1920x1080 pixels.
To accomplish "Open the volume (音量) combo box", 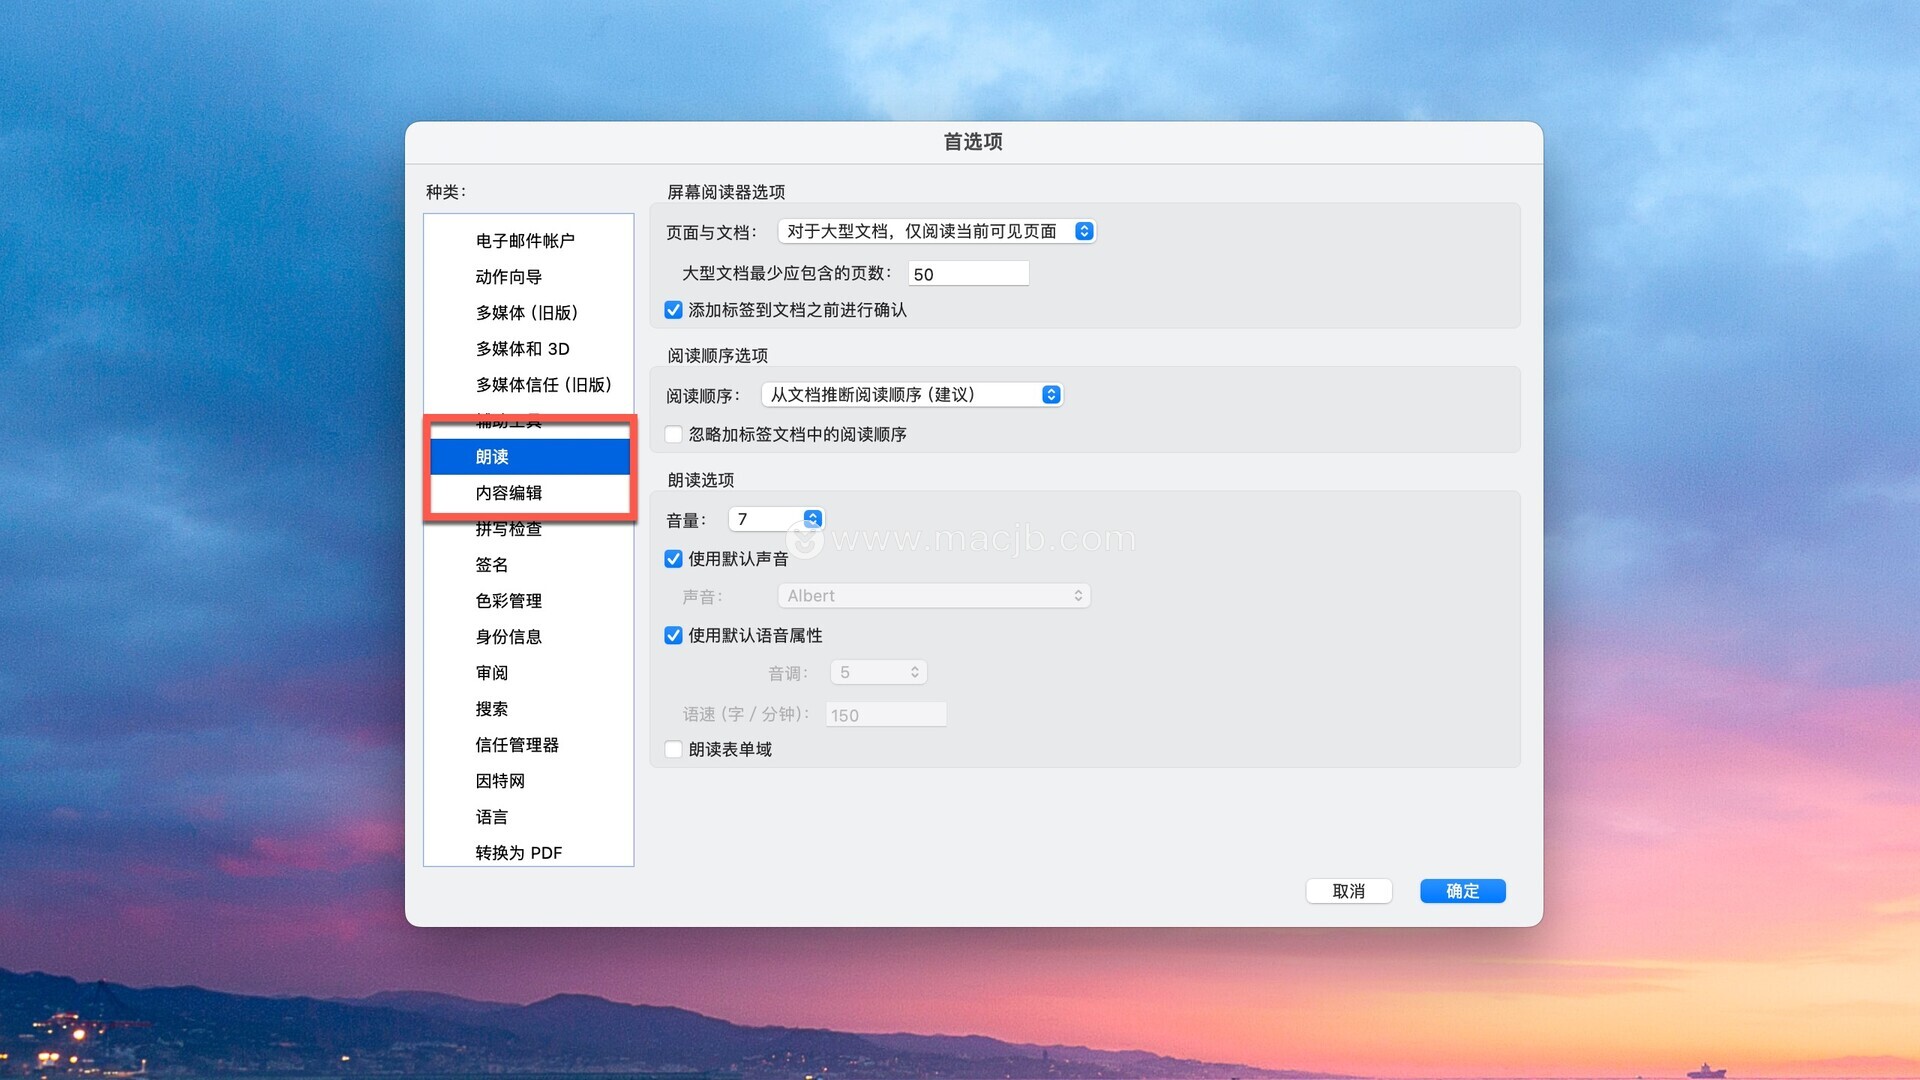I will [x=812, y=519].
